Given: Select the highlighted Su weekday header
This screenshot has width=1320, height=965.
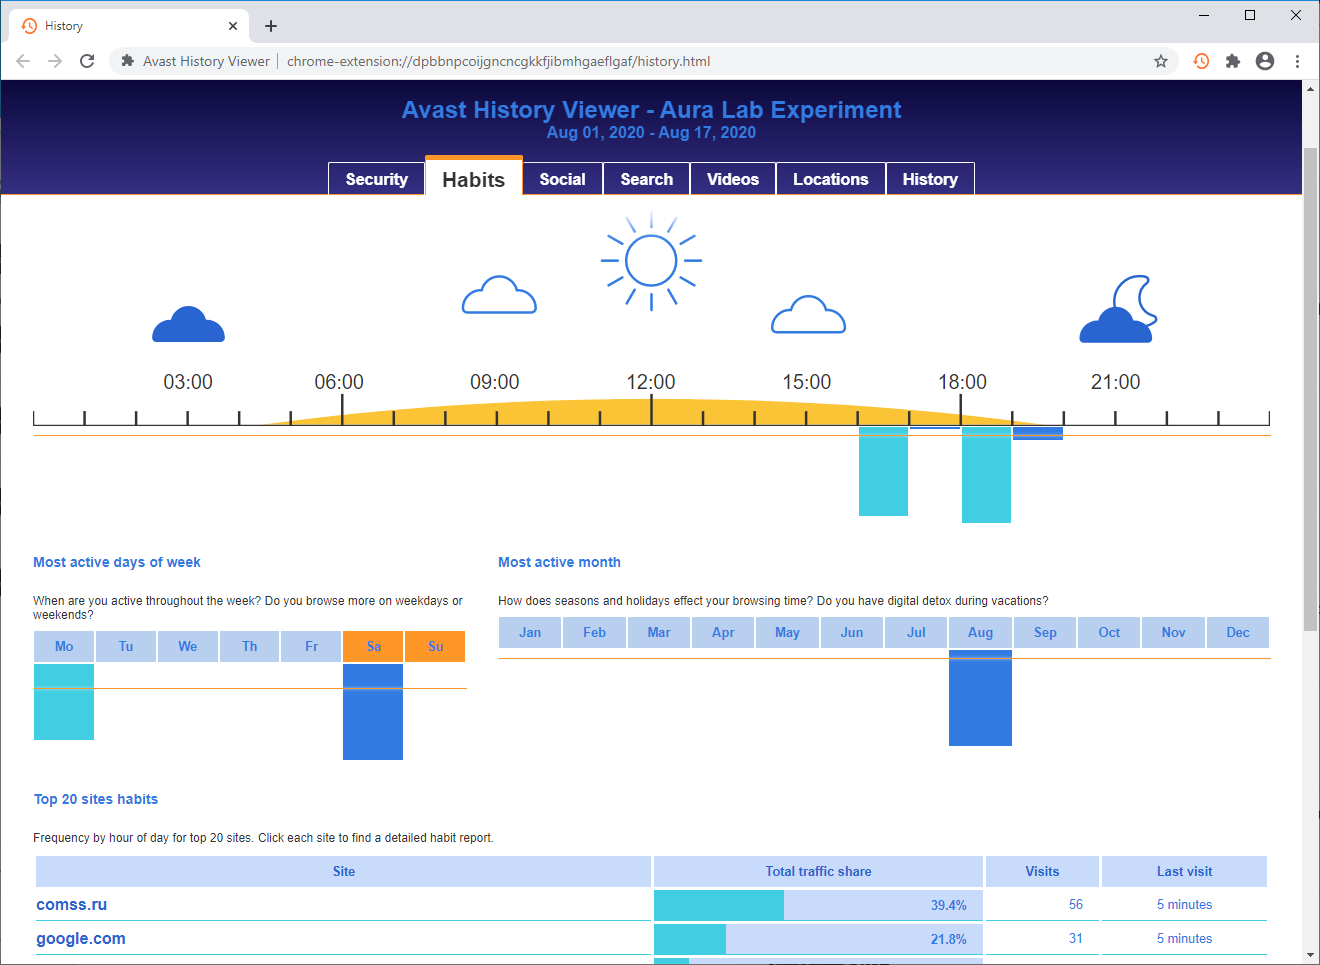Looking at the screenshot, I should click(x=436, y=646).
